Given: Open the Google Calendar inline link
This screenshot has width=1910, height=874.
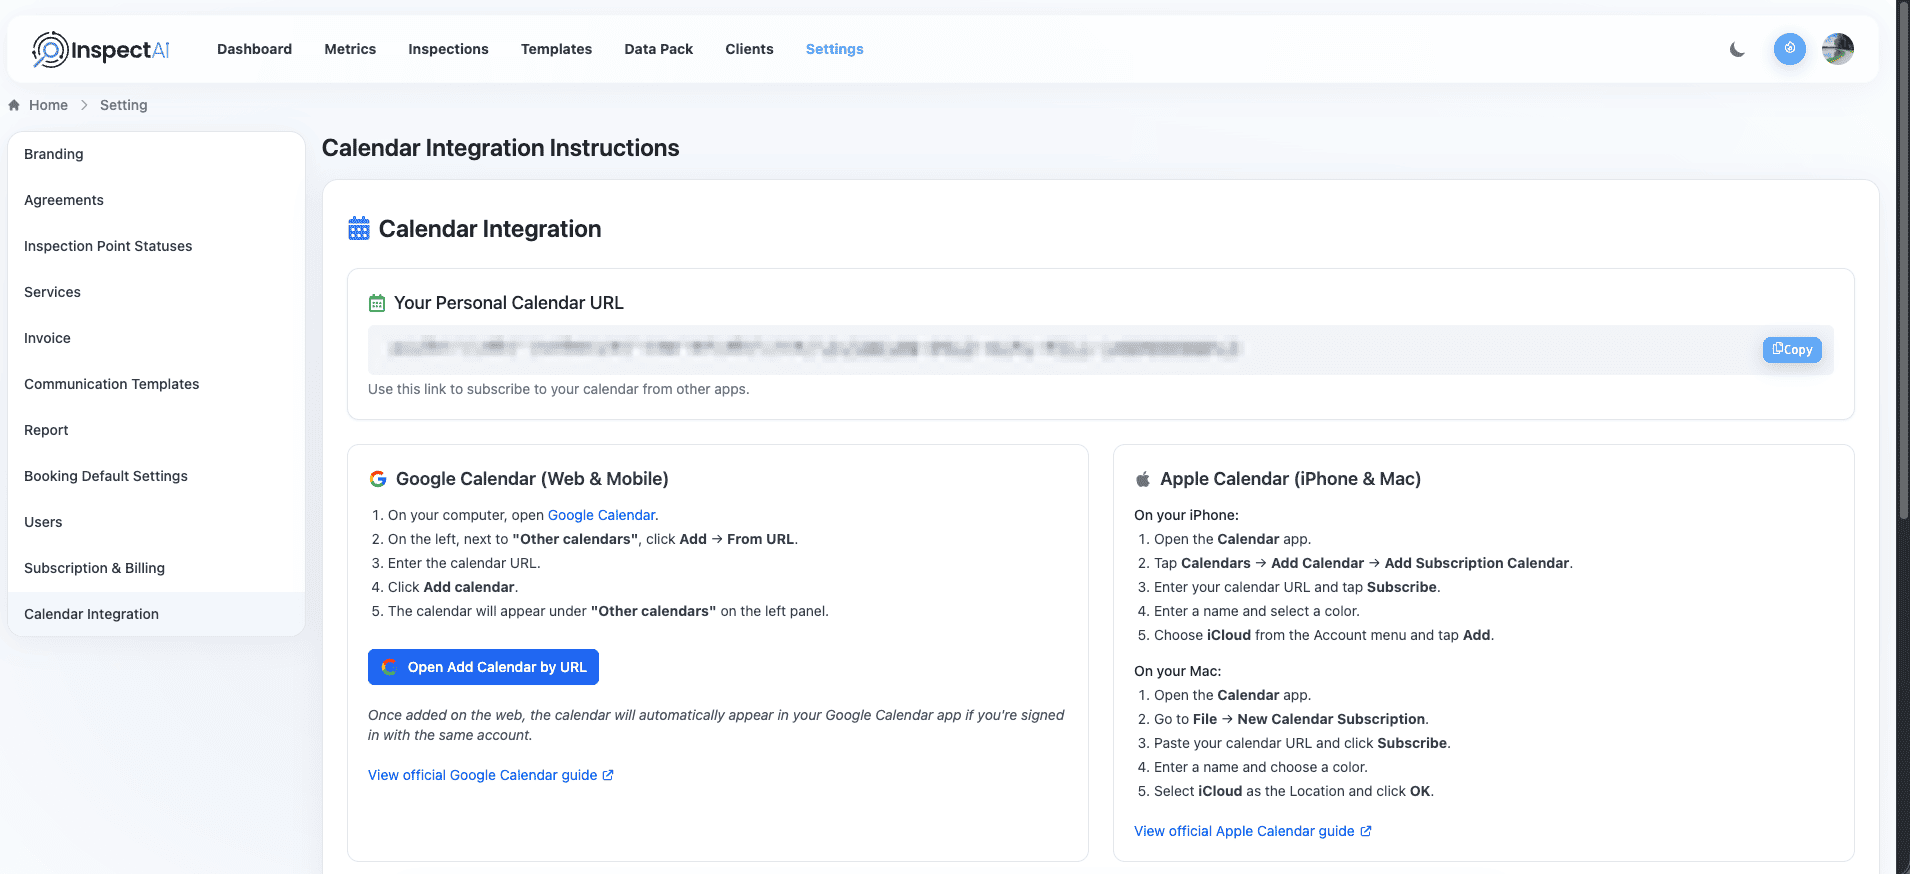Looking at the screenshot, I should coord(601,515).
